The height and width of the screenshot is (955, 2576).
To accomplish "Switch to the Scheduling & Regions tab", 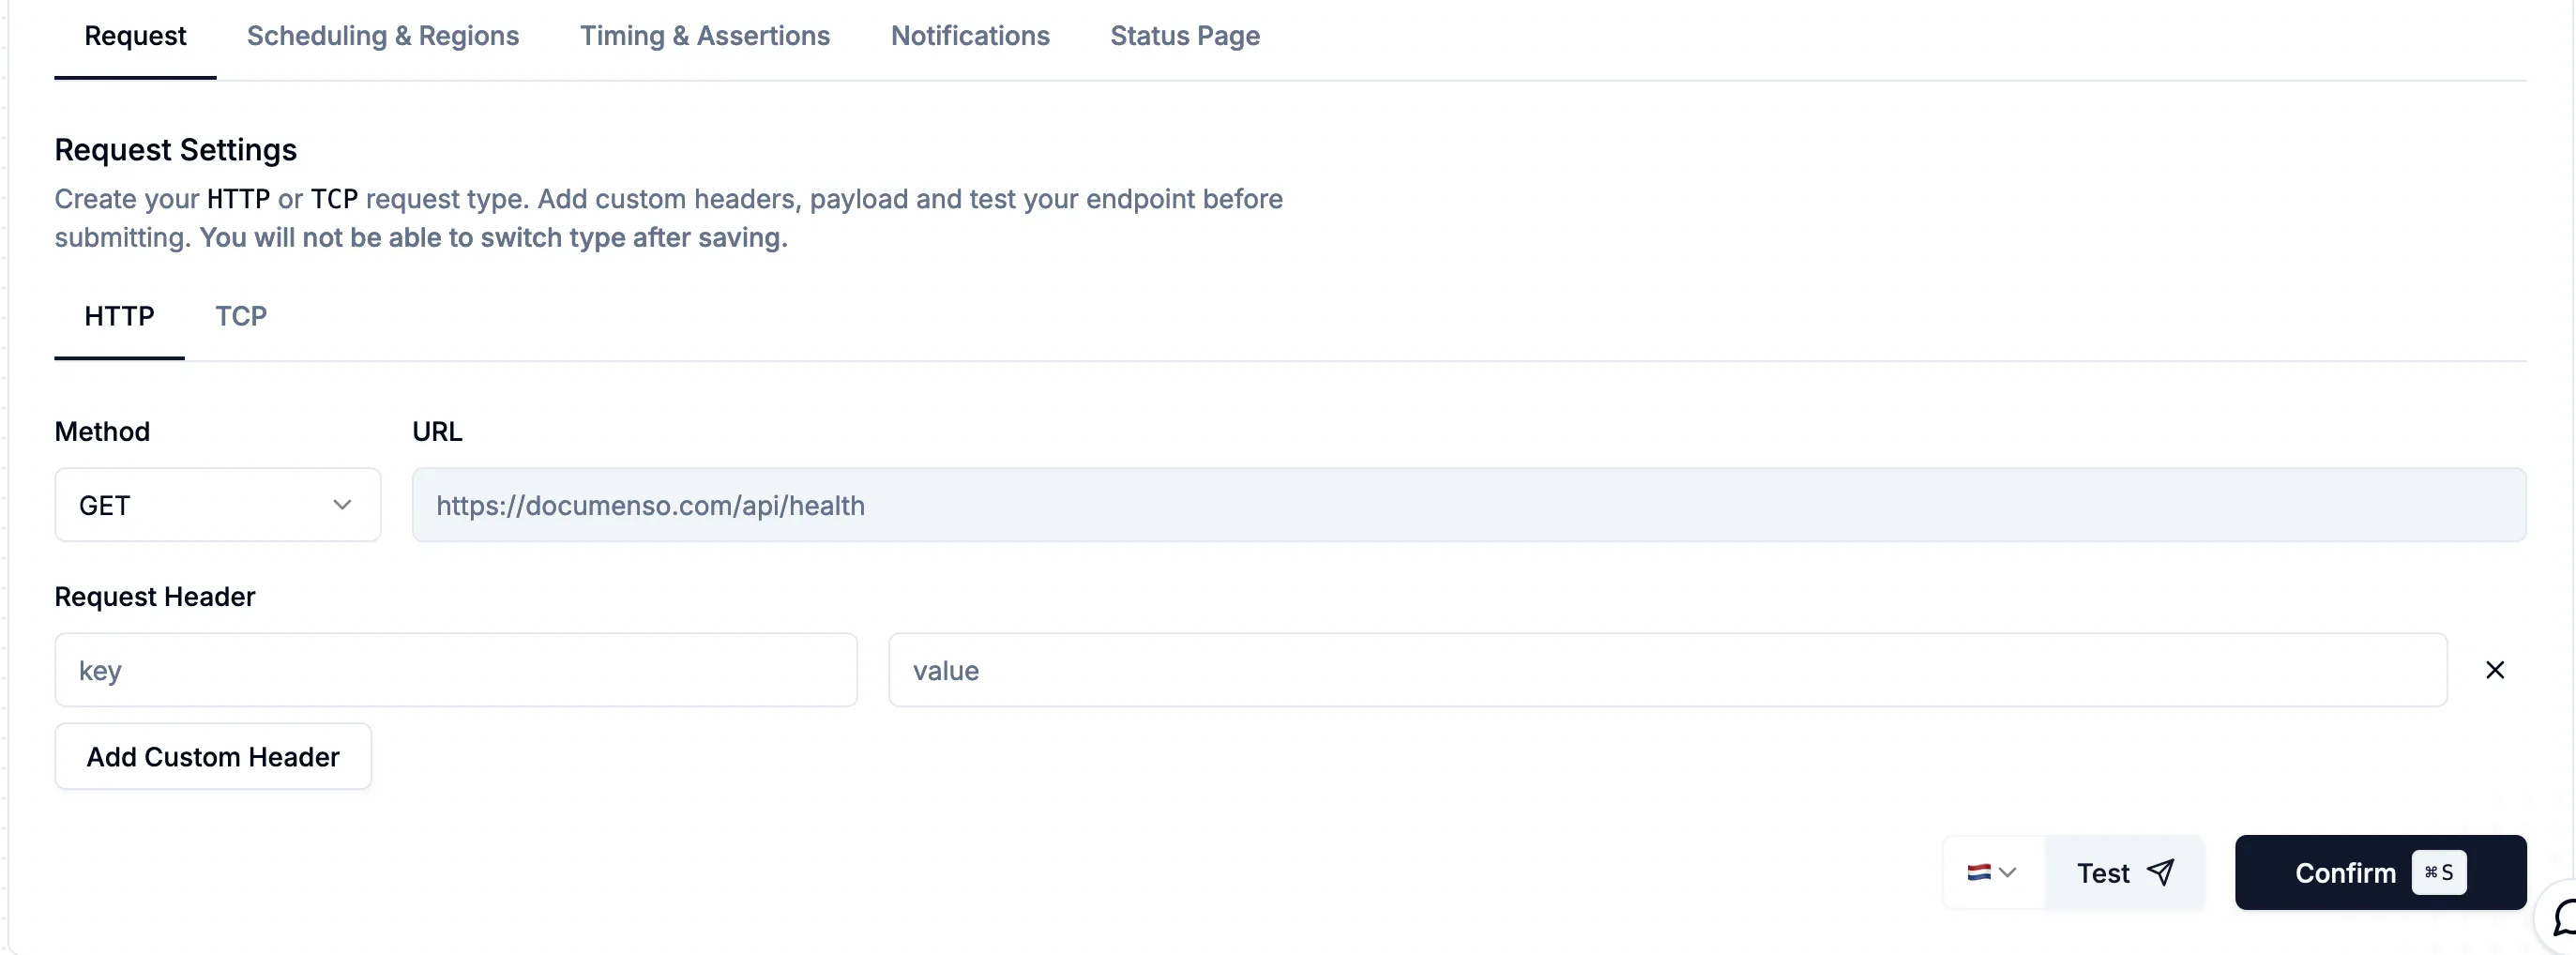I will click(383, 36).
